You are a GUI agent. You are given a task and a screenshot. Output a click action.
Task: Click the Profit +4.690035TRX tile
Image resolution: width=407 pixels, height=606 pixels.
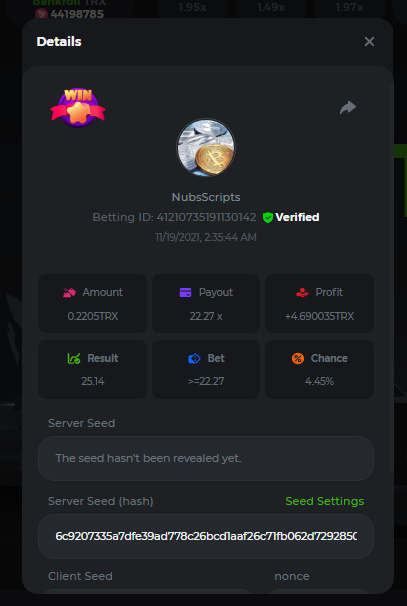(319, 304)
